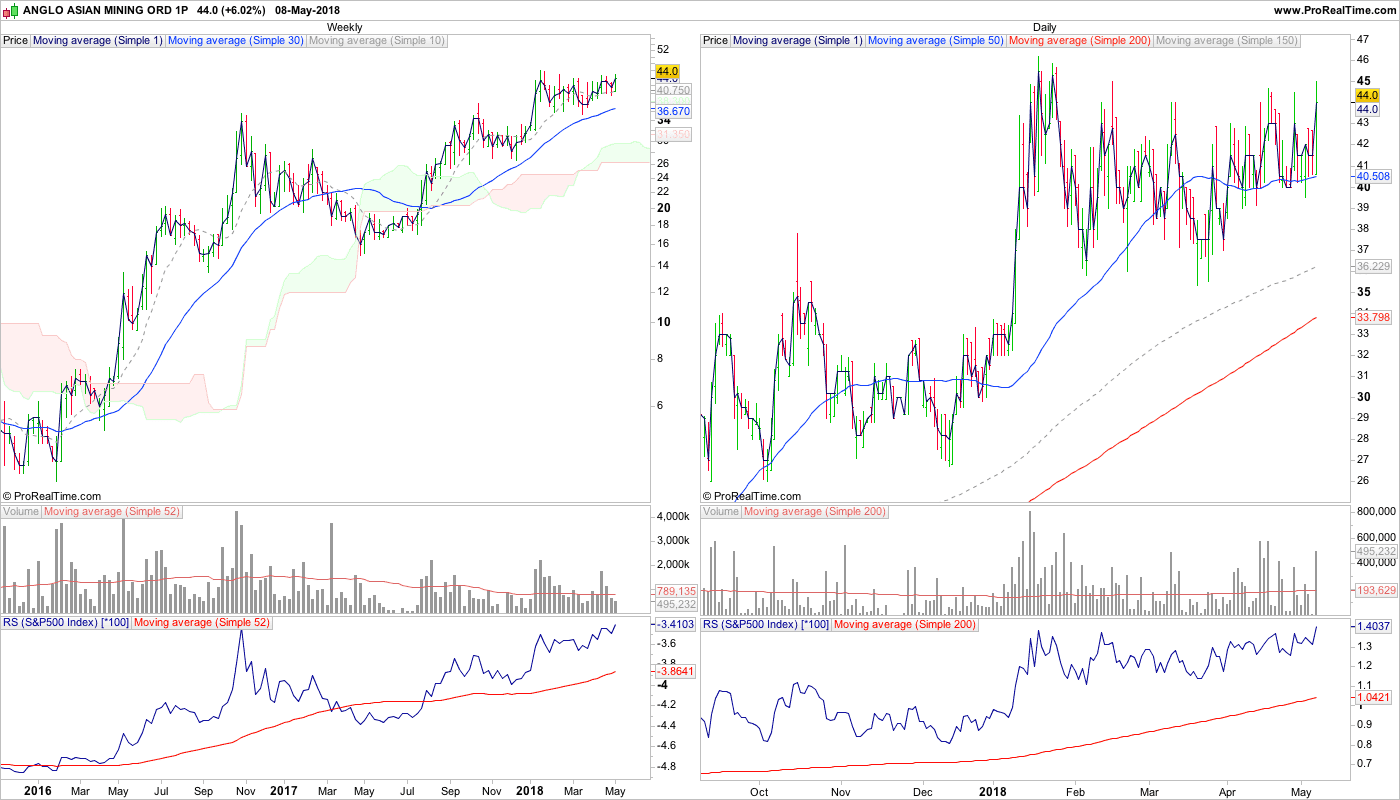Click the 40.750 value label on Weekly axis
The image size is (1400, 800).
pyautogui.click(x=673, y=90)
